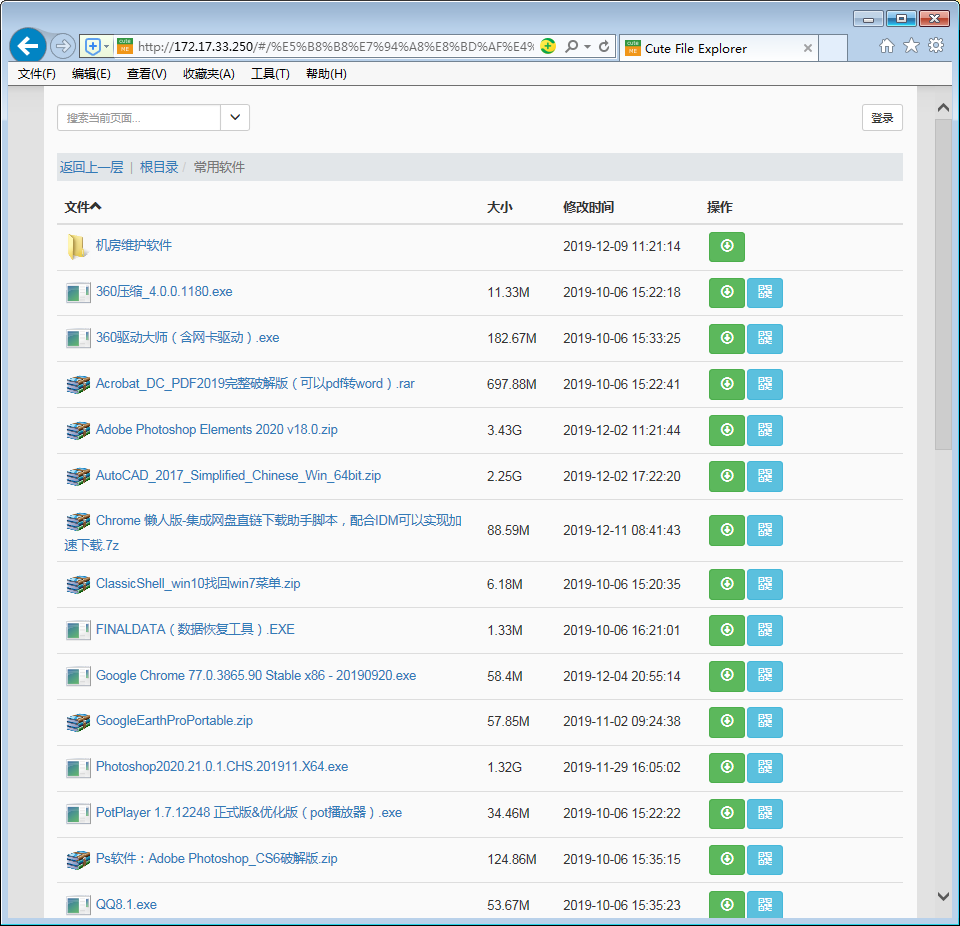960x926 pixels.
Task: Download Ps软件 Photoshop_CS6 zip file
Action: click(726, 859)
